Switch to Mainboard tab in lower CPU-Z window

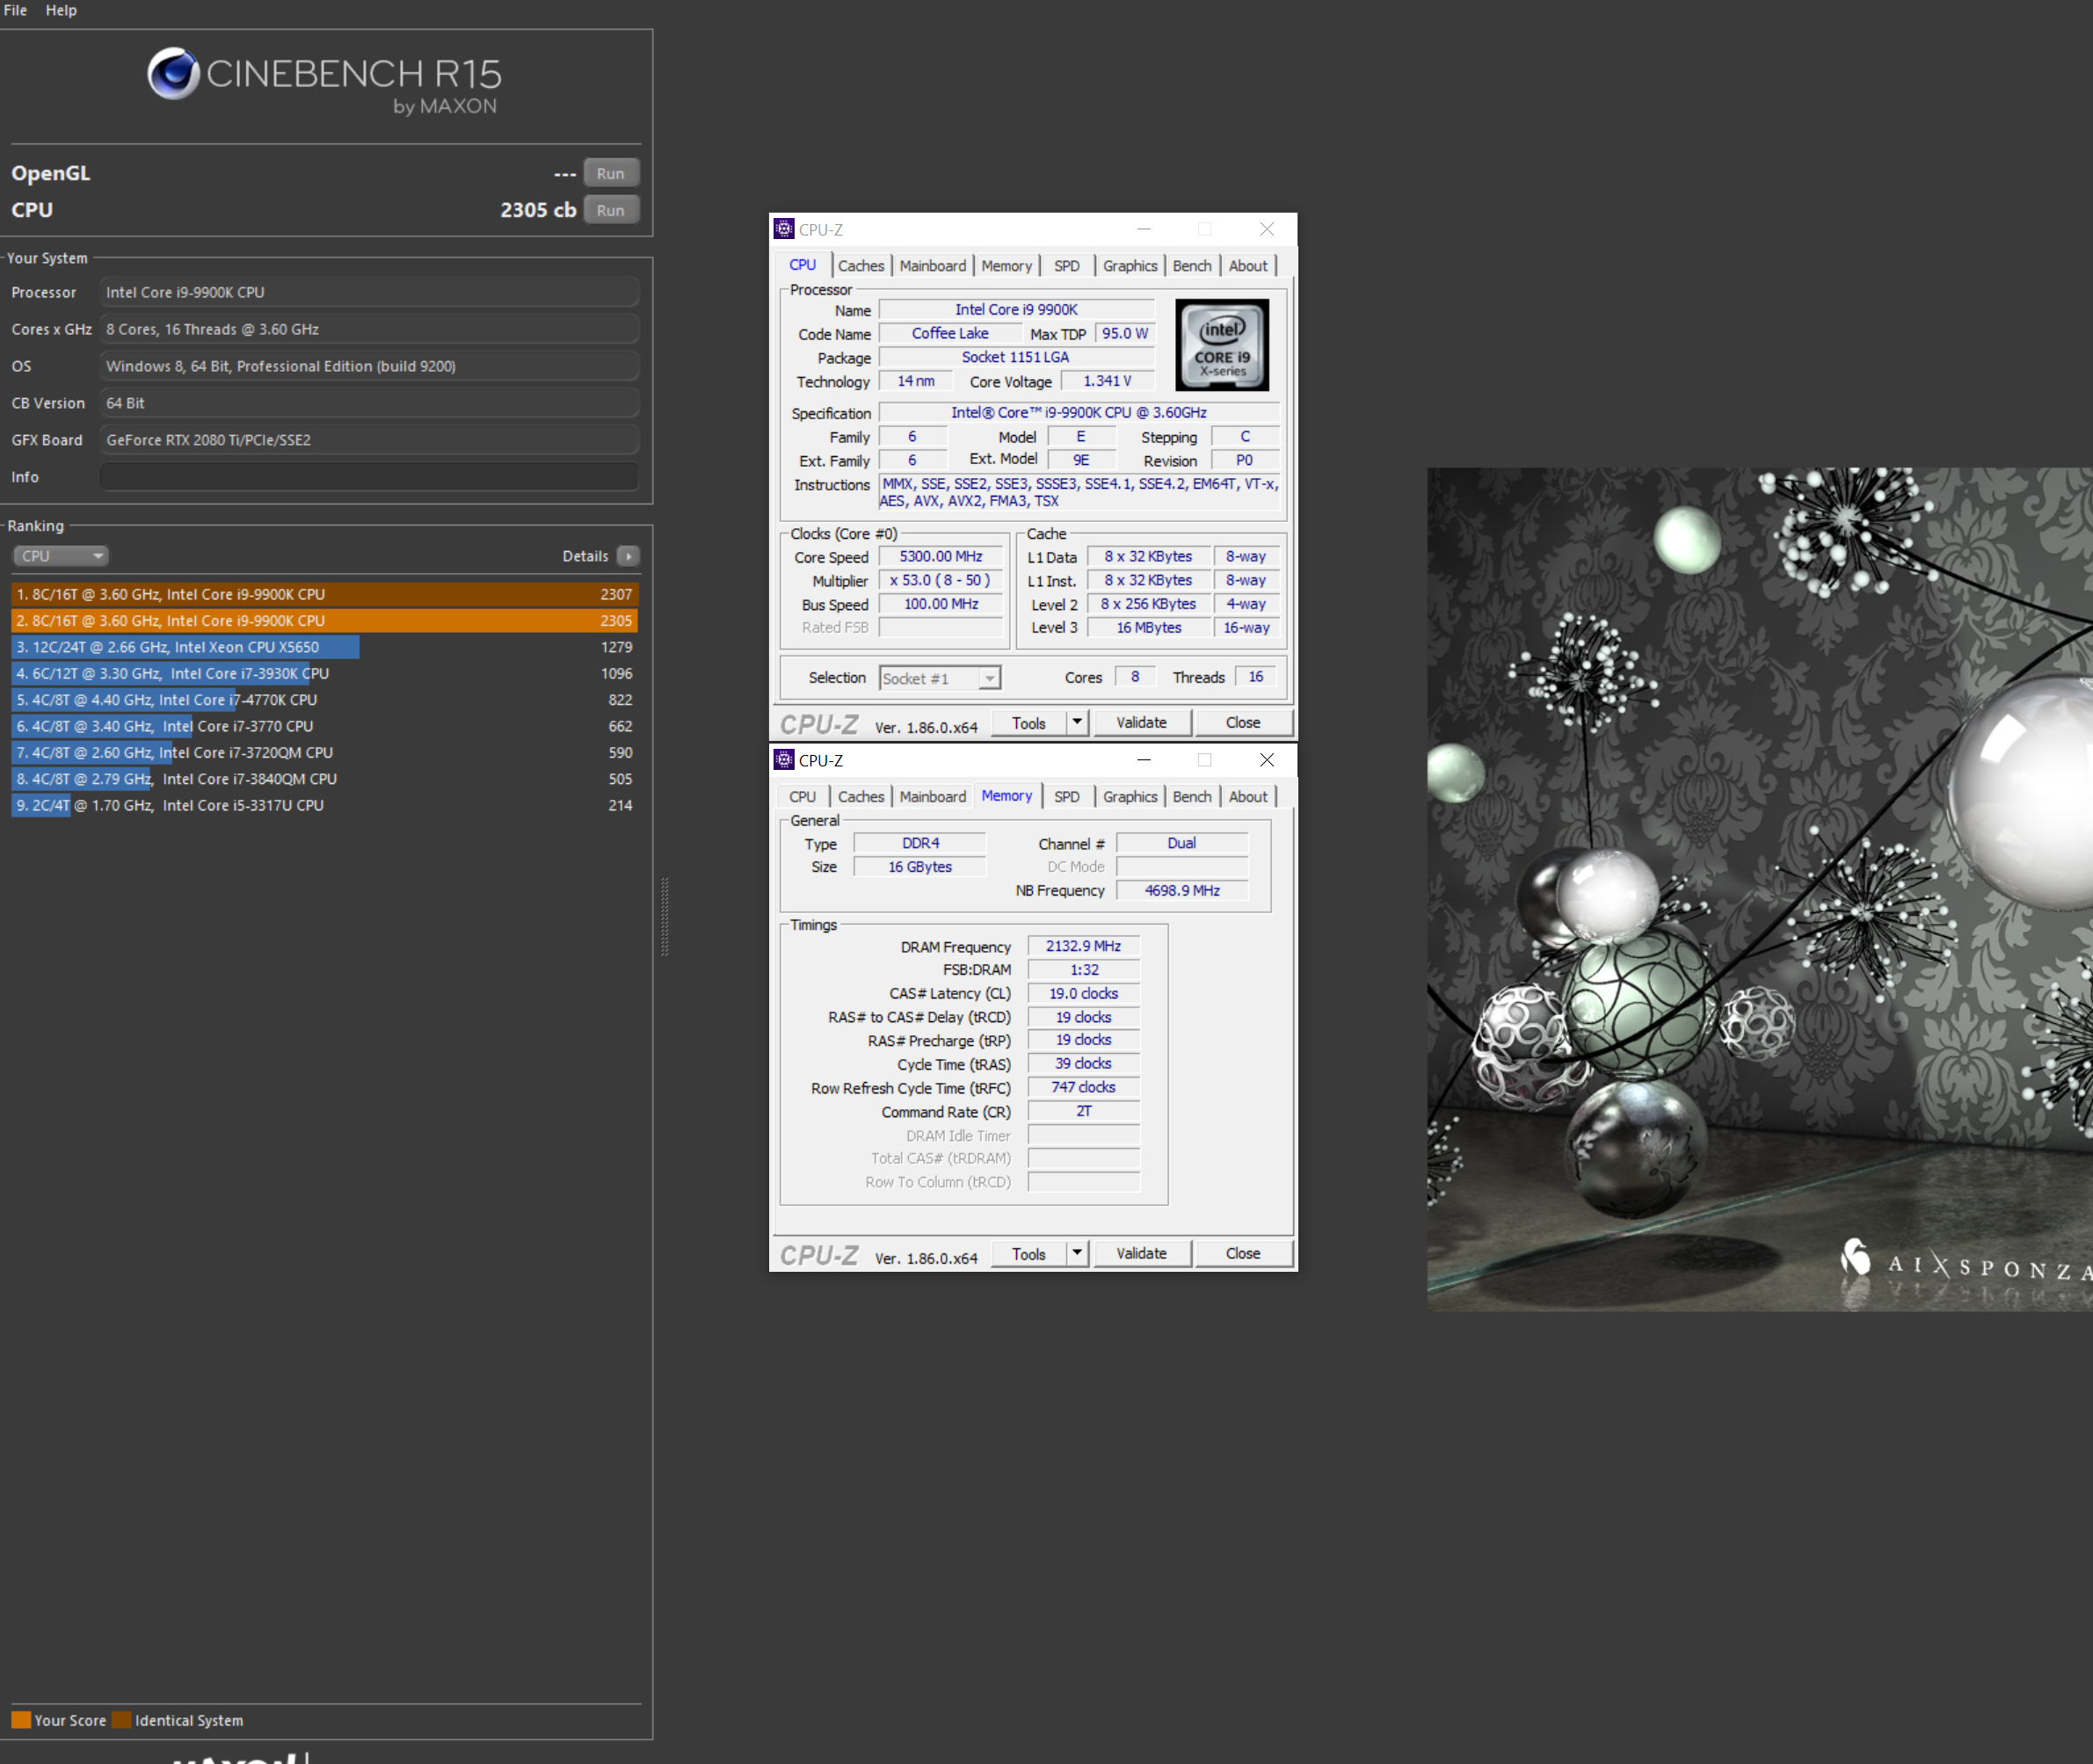coord(933,797)
